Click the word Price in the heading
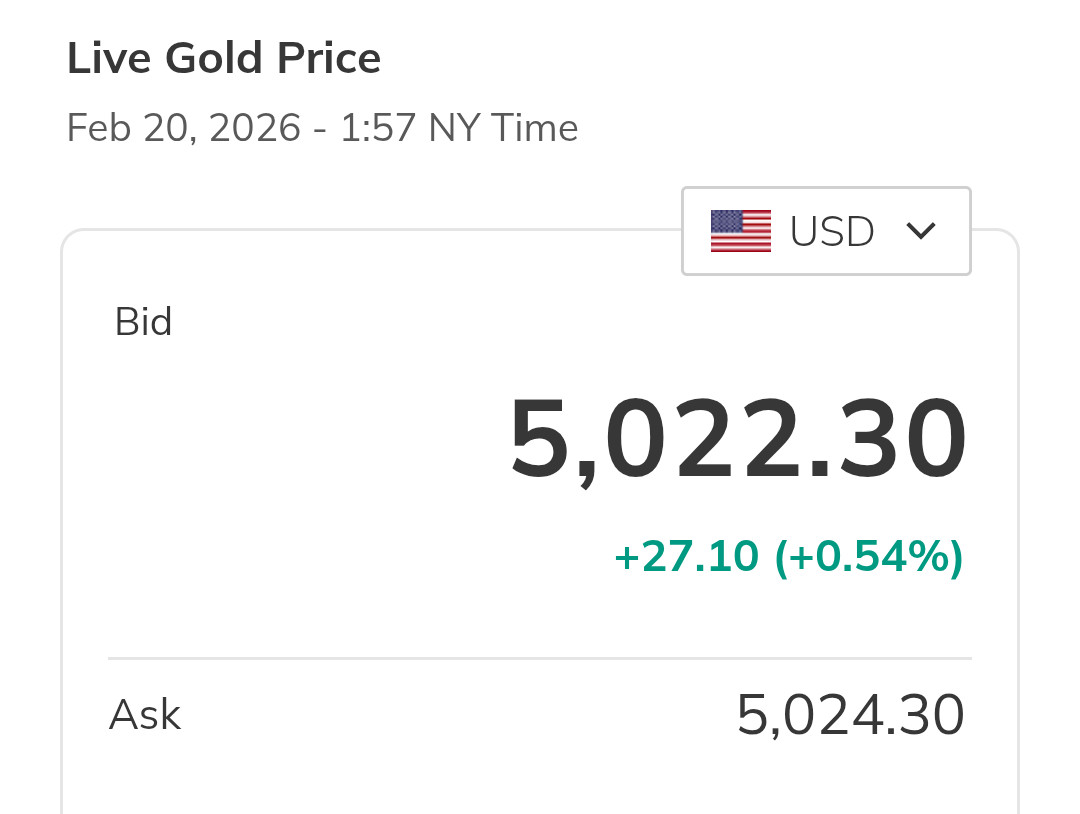 pyautogui.click(x=330, y=59)
